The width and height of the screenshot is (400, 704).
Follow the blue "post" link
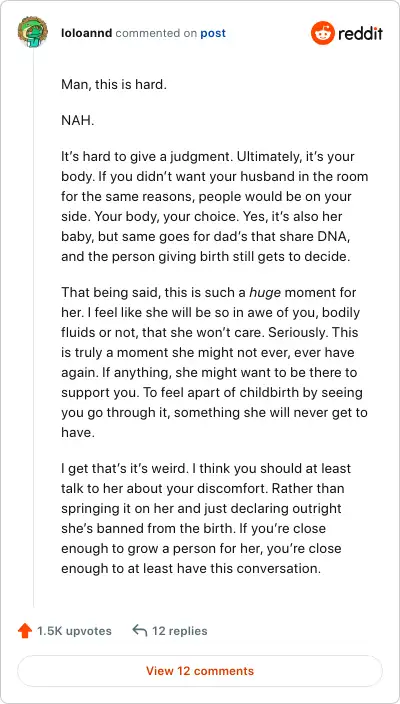click(x=213, y=34)
